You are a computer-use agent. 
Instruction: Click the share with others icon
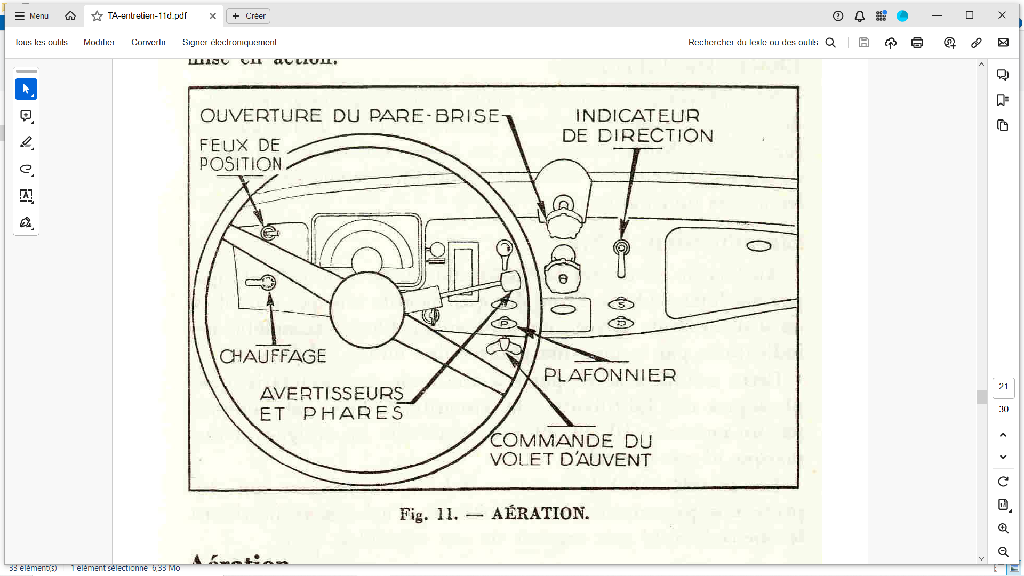(x=950, y=42)
